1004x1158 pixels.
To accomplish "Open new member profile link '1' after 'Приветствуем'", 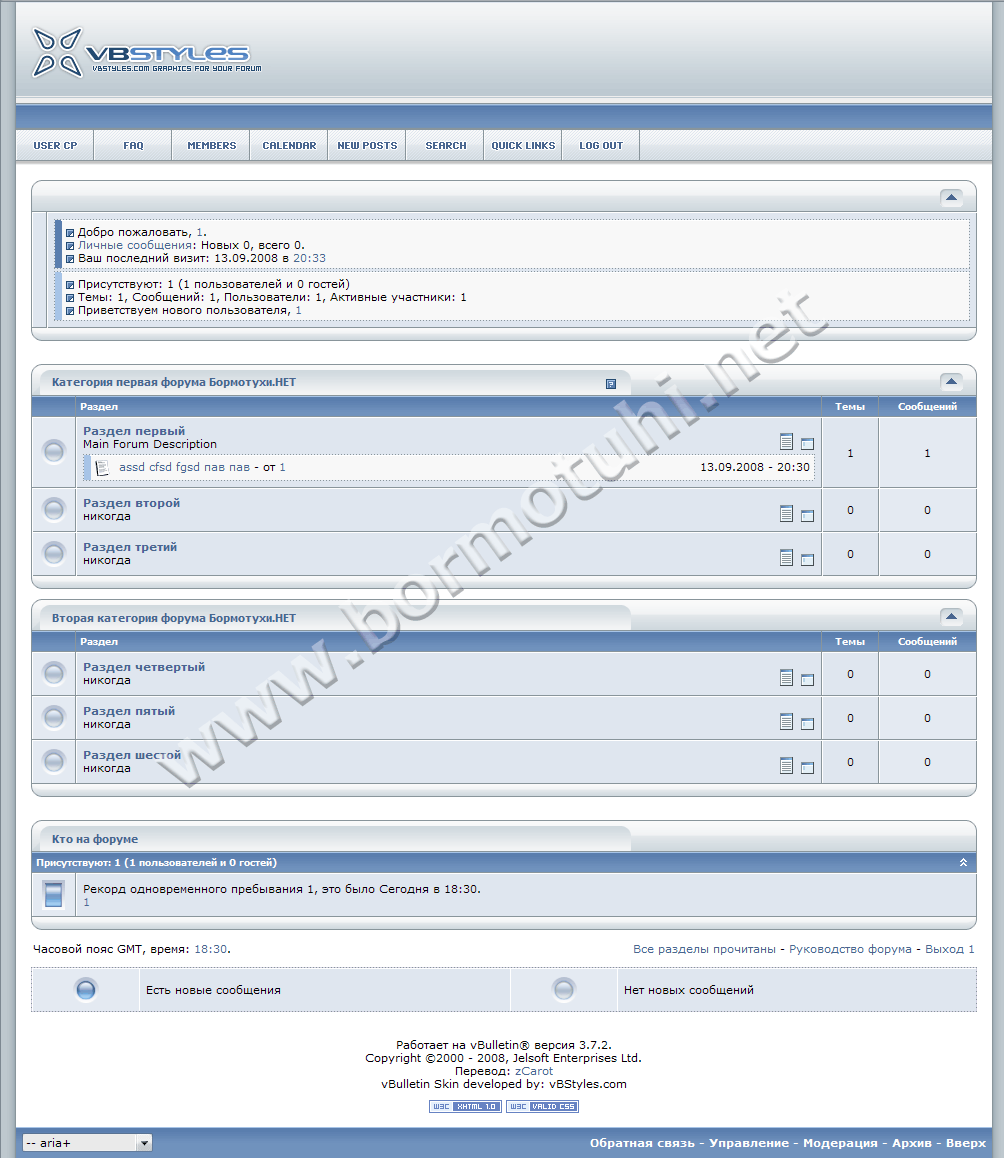I will [298, 310].
